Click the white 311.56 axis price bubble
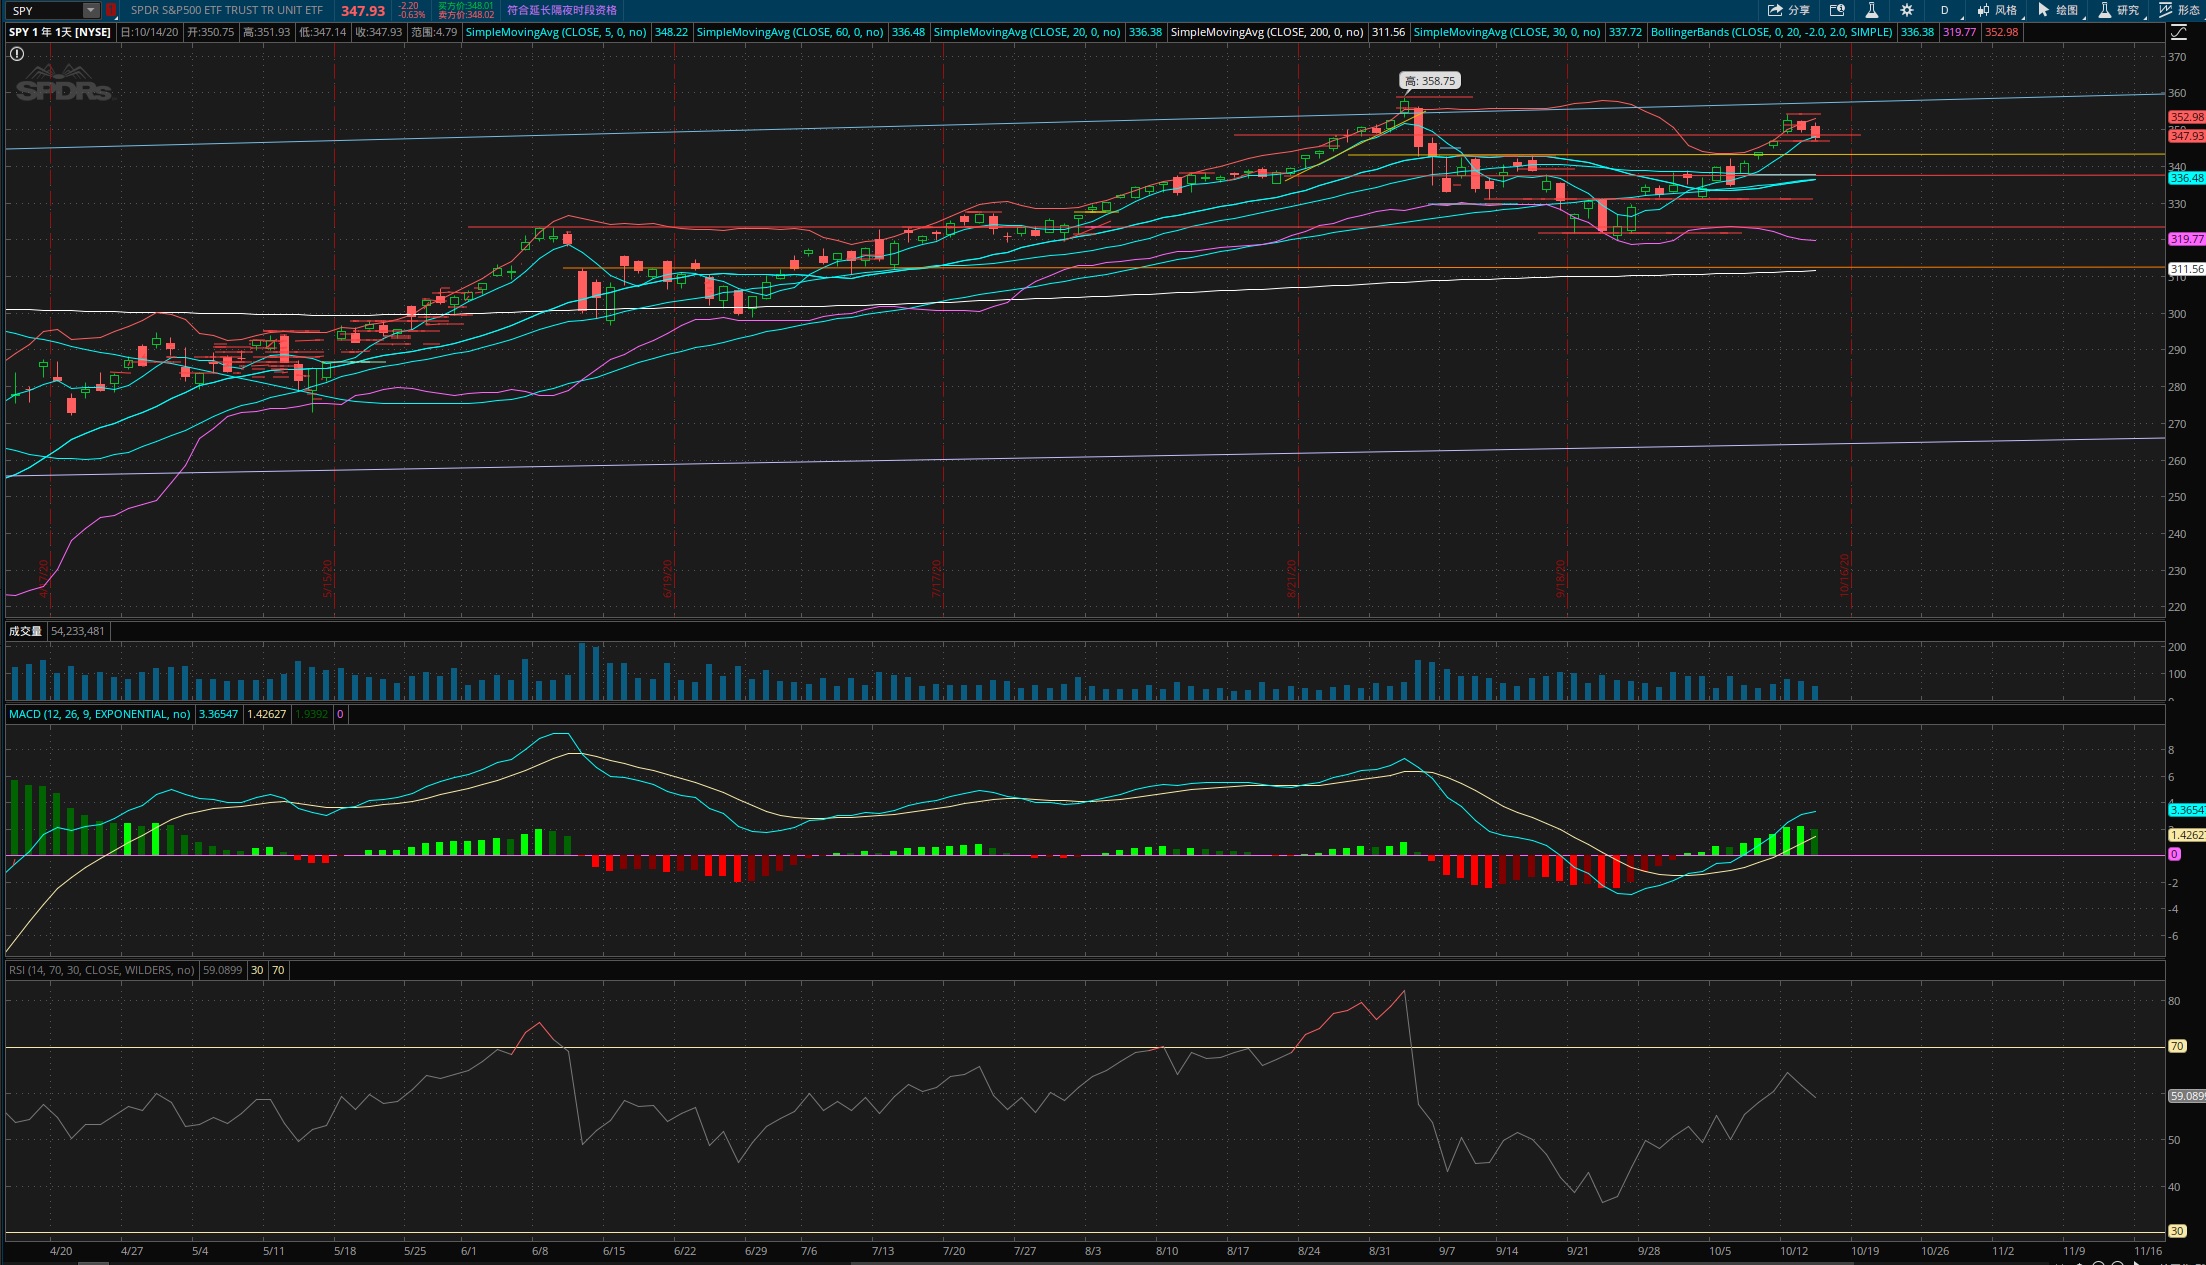2206x1265 pixels. (x=2186, y=269)
